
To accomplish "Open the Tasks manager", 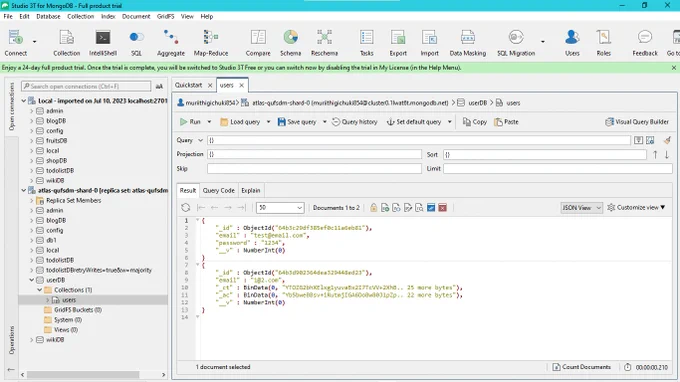I will click(366, 42).
